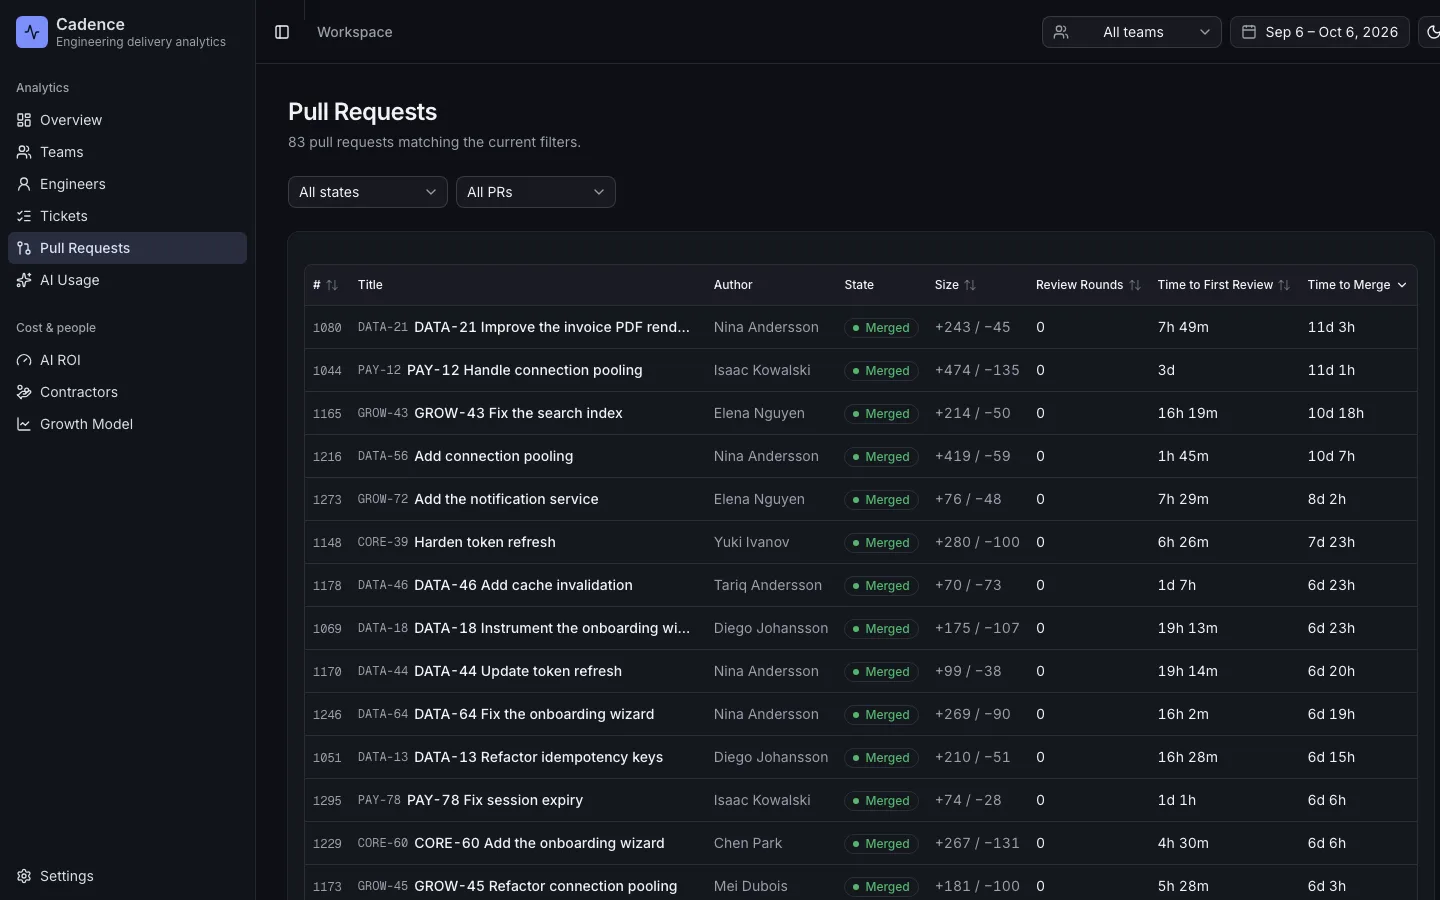This screenshot has height=900, width=1440.
Task: Click author Yuki Ivanov
Action: [751, 542]
